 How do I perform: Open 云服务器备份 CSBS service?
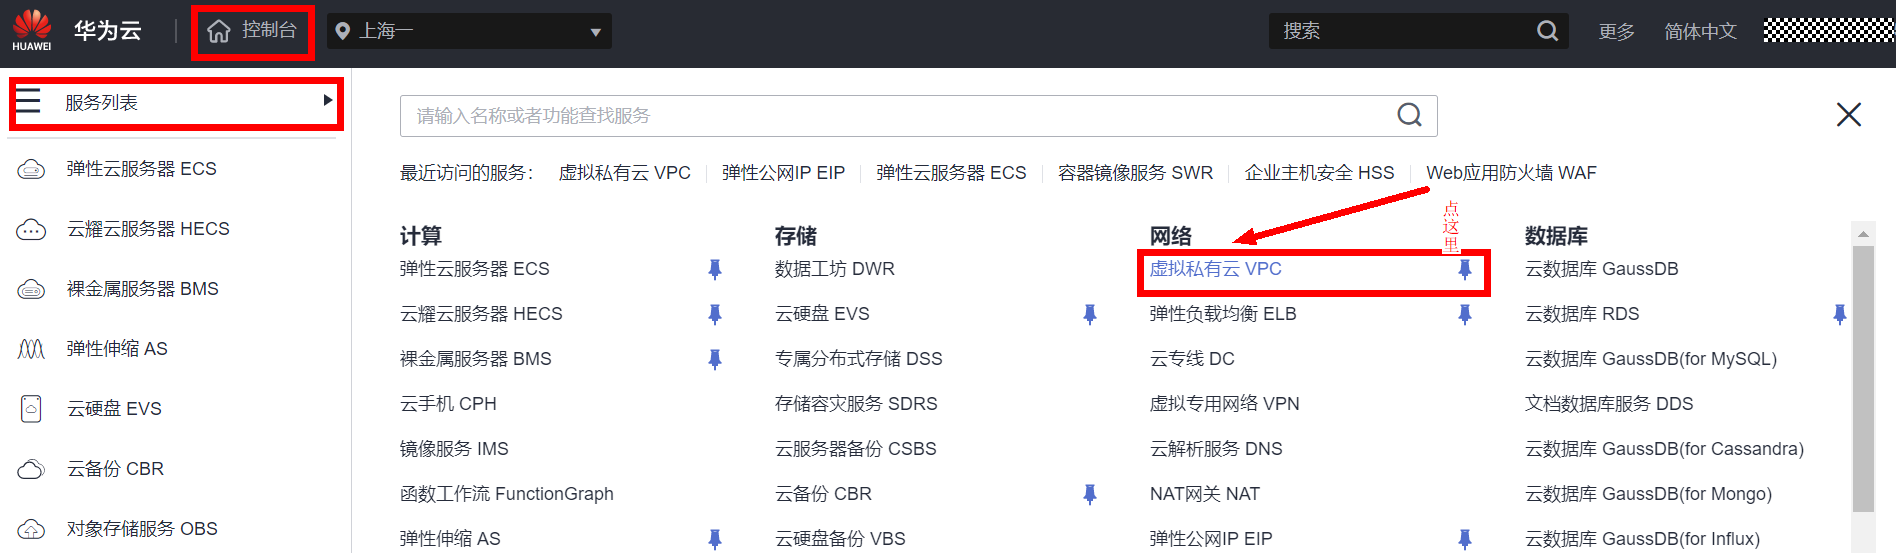tap(856, 449)
